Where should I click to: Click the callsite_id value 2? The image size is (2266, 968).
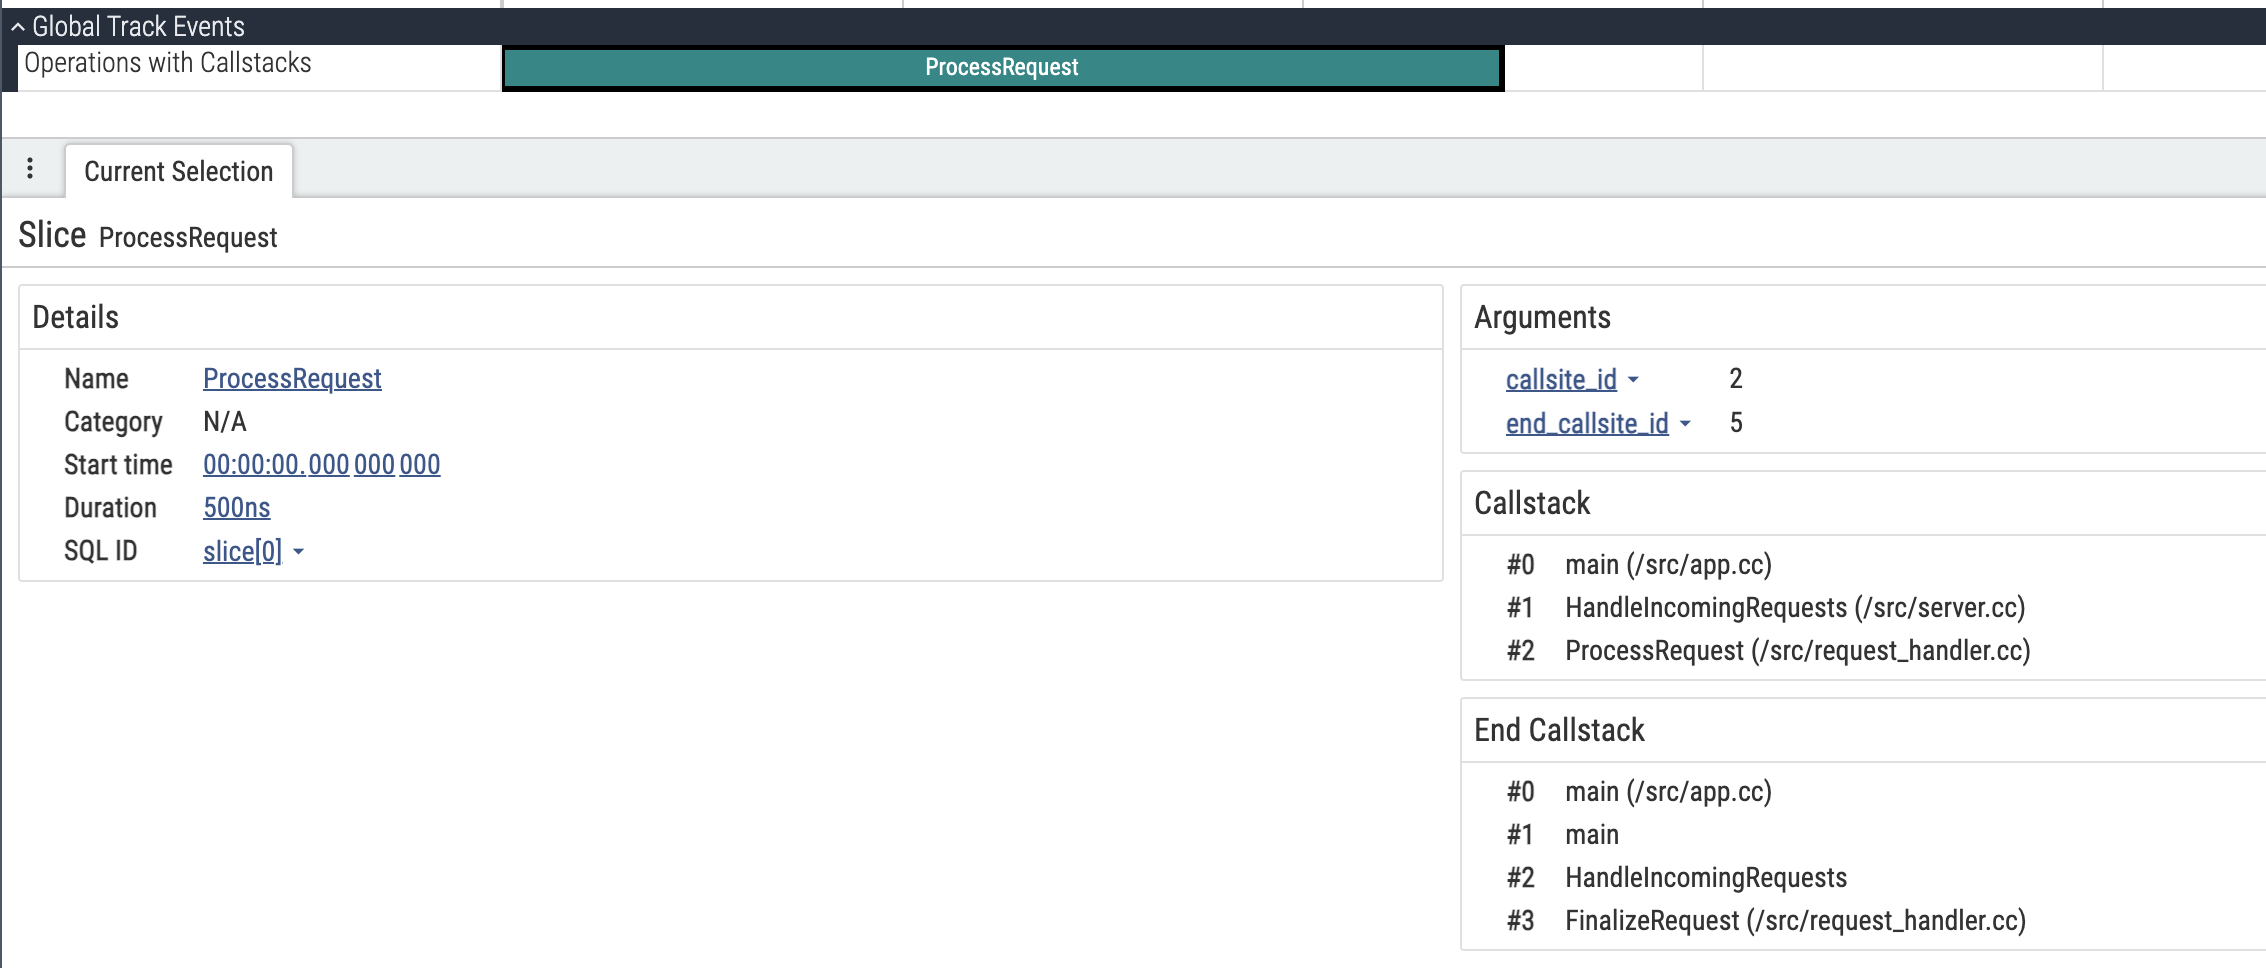click(x=1734, y=379)
